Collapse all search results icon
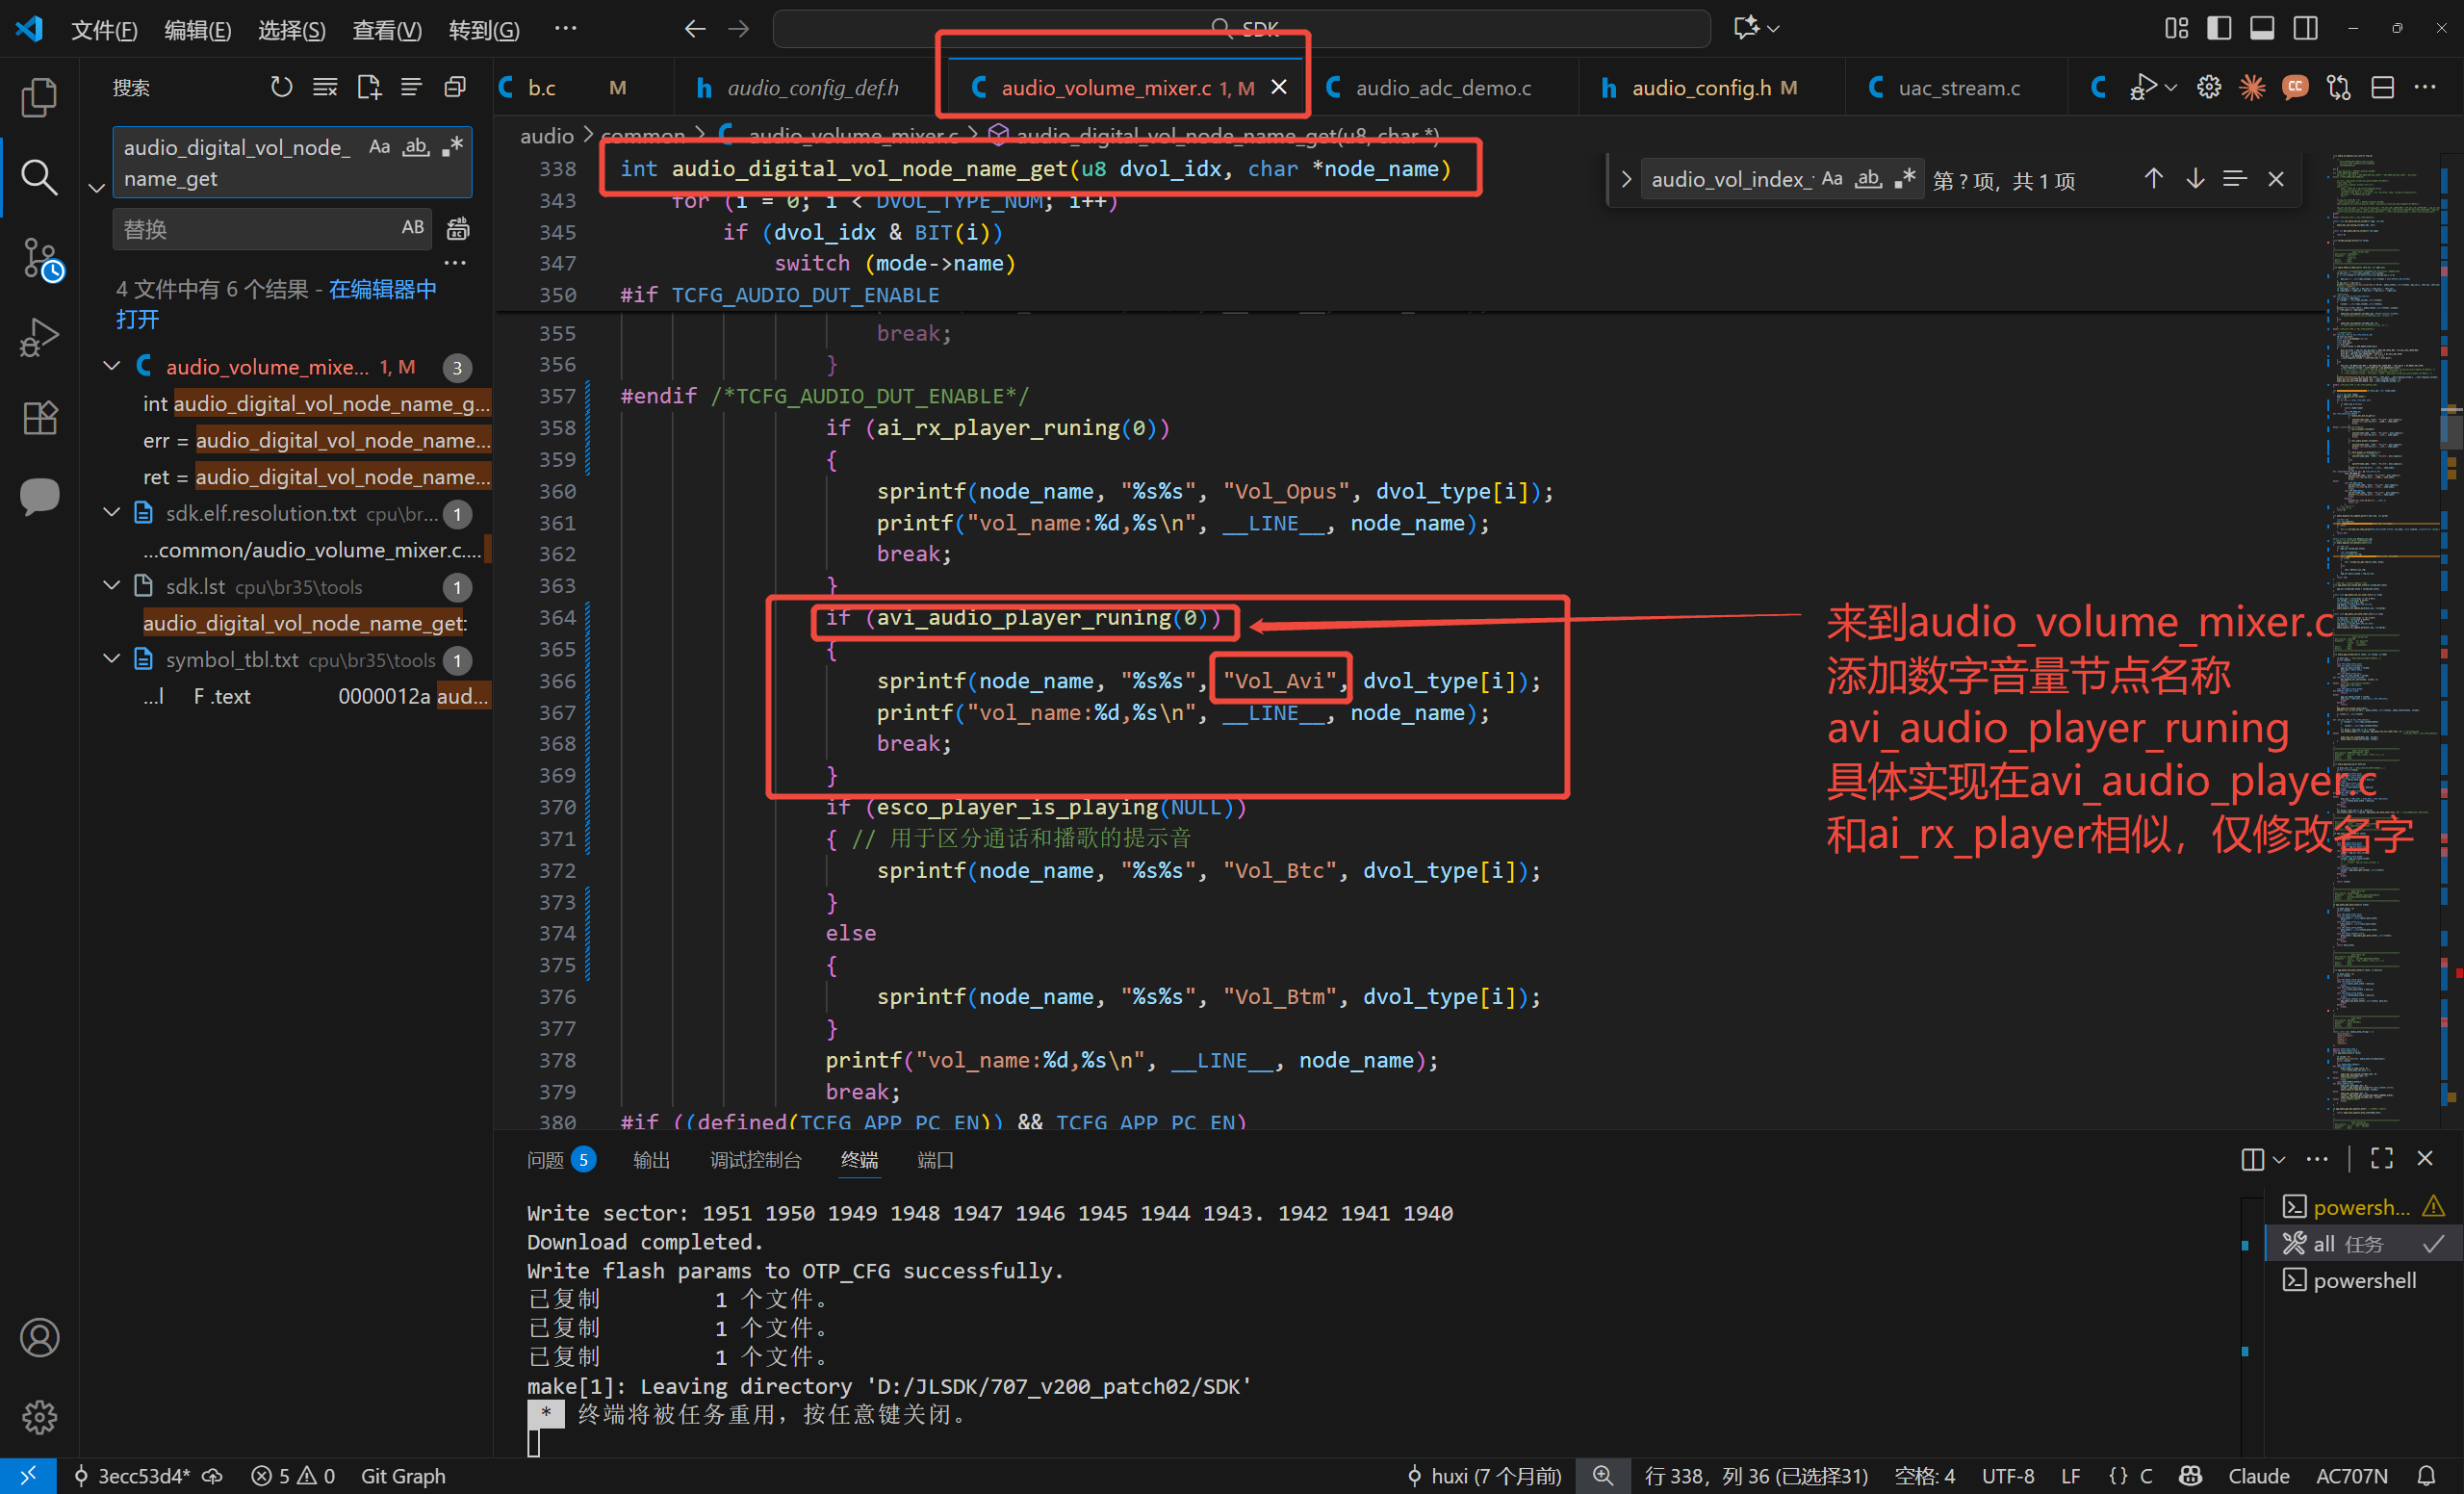 (455, 88)
